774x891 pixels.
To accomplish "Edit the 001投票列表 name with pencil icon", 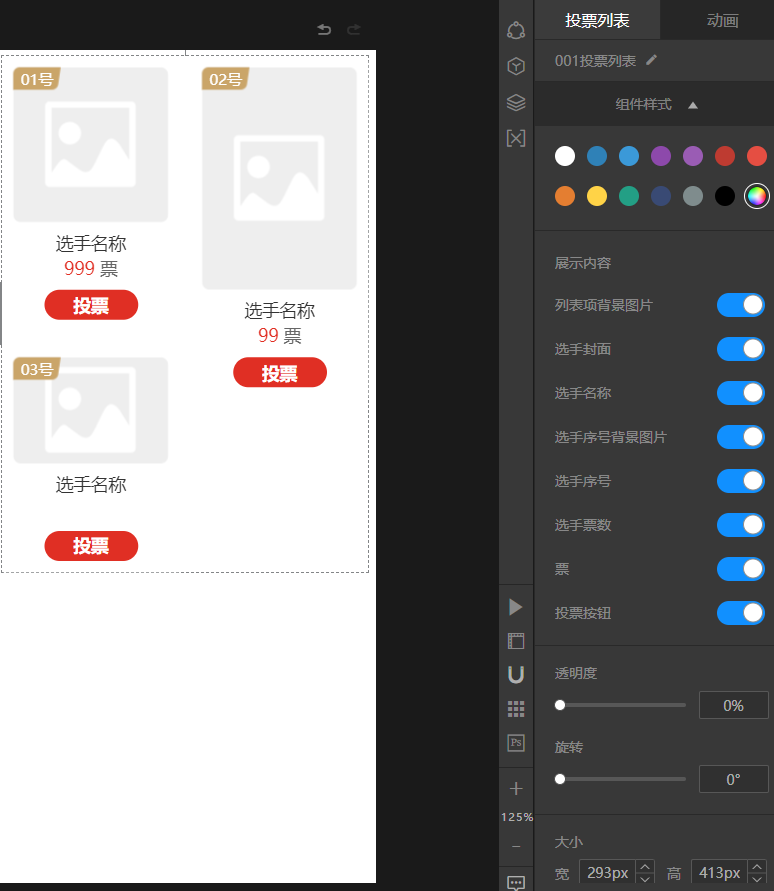I will click(x=652, y=60).
